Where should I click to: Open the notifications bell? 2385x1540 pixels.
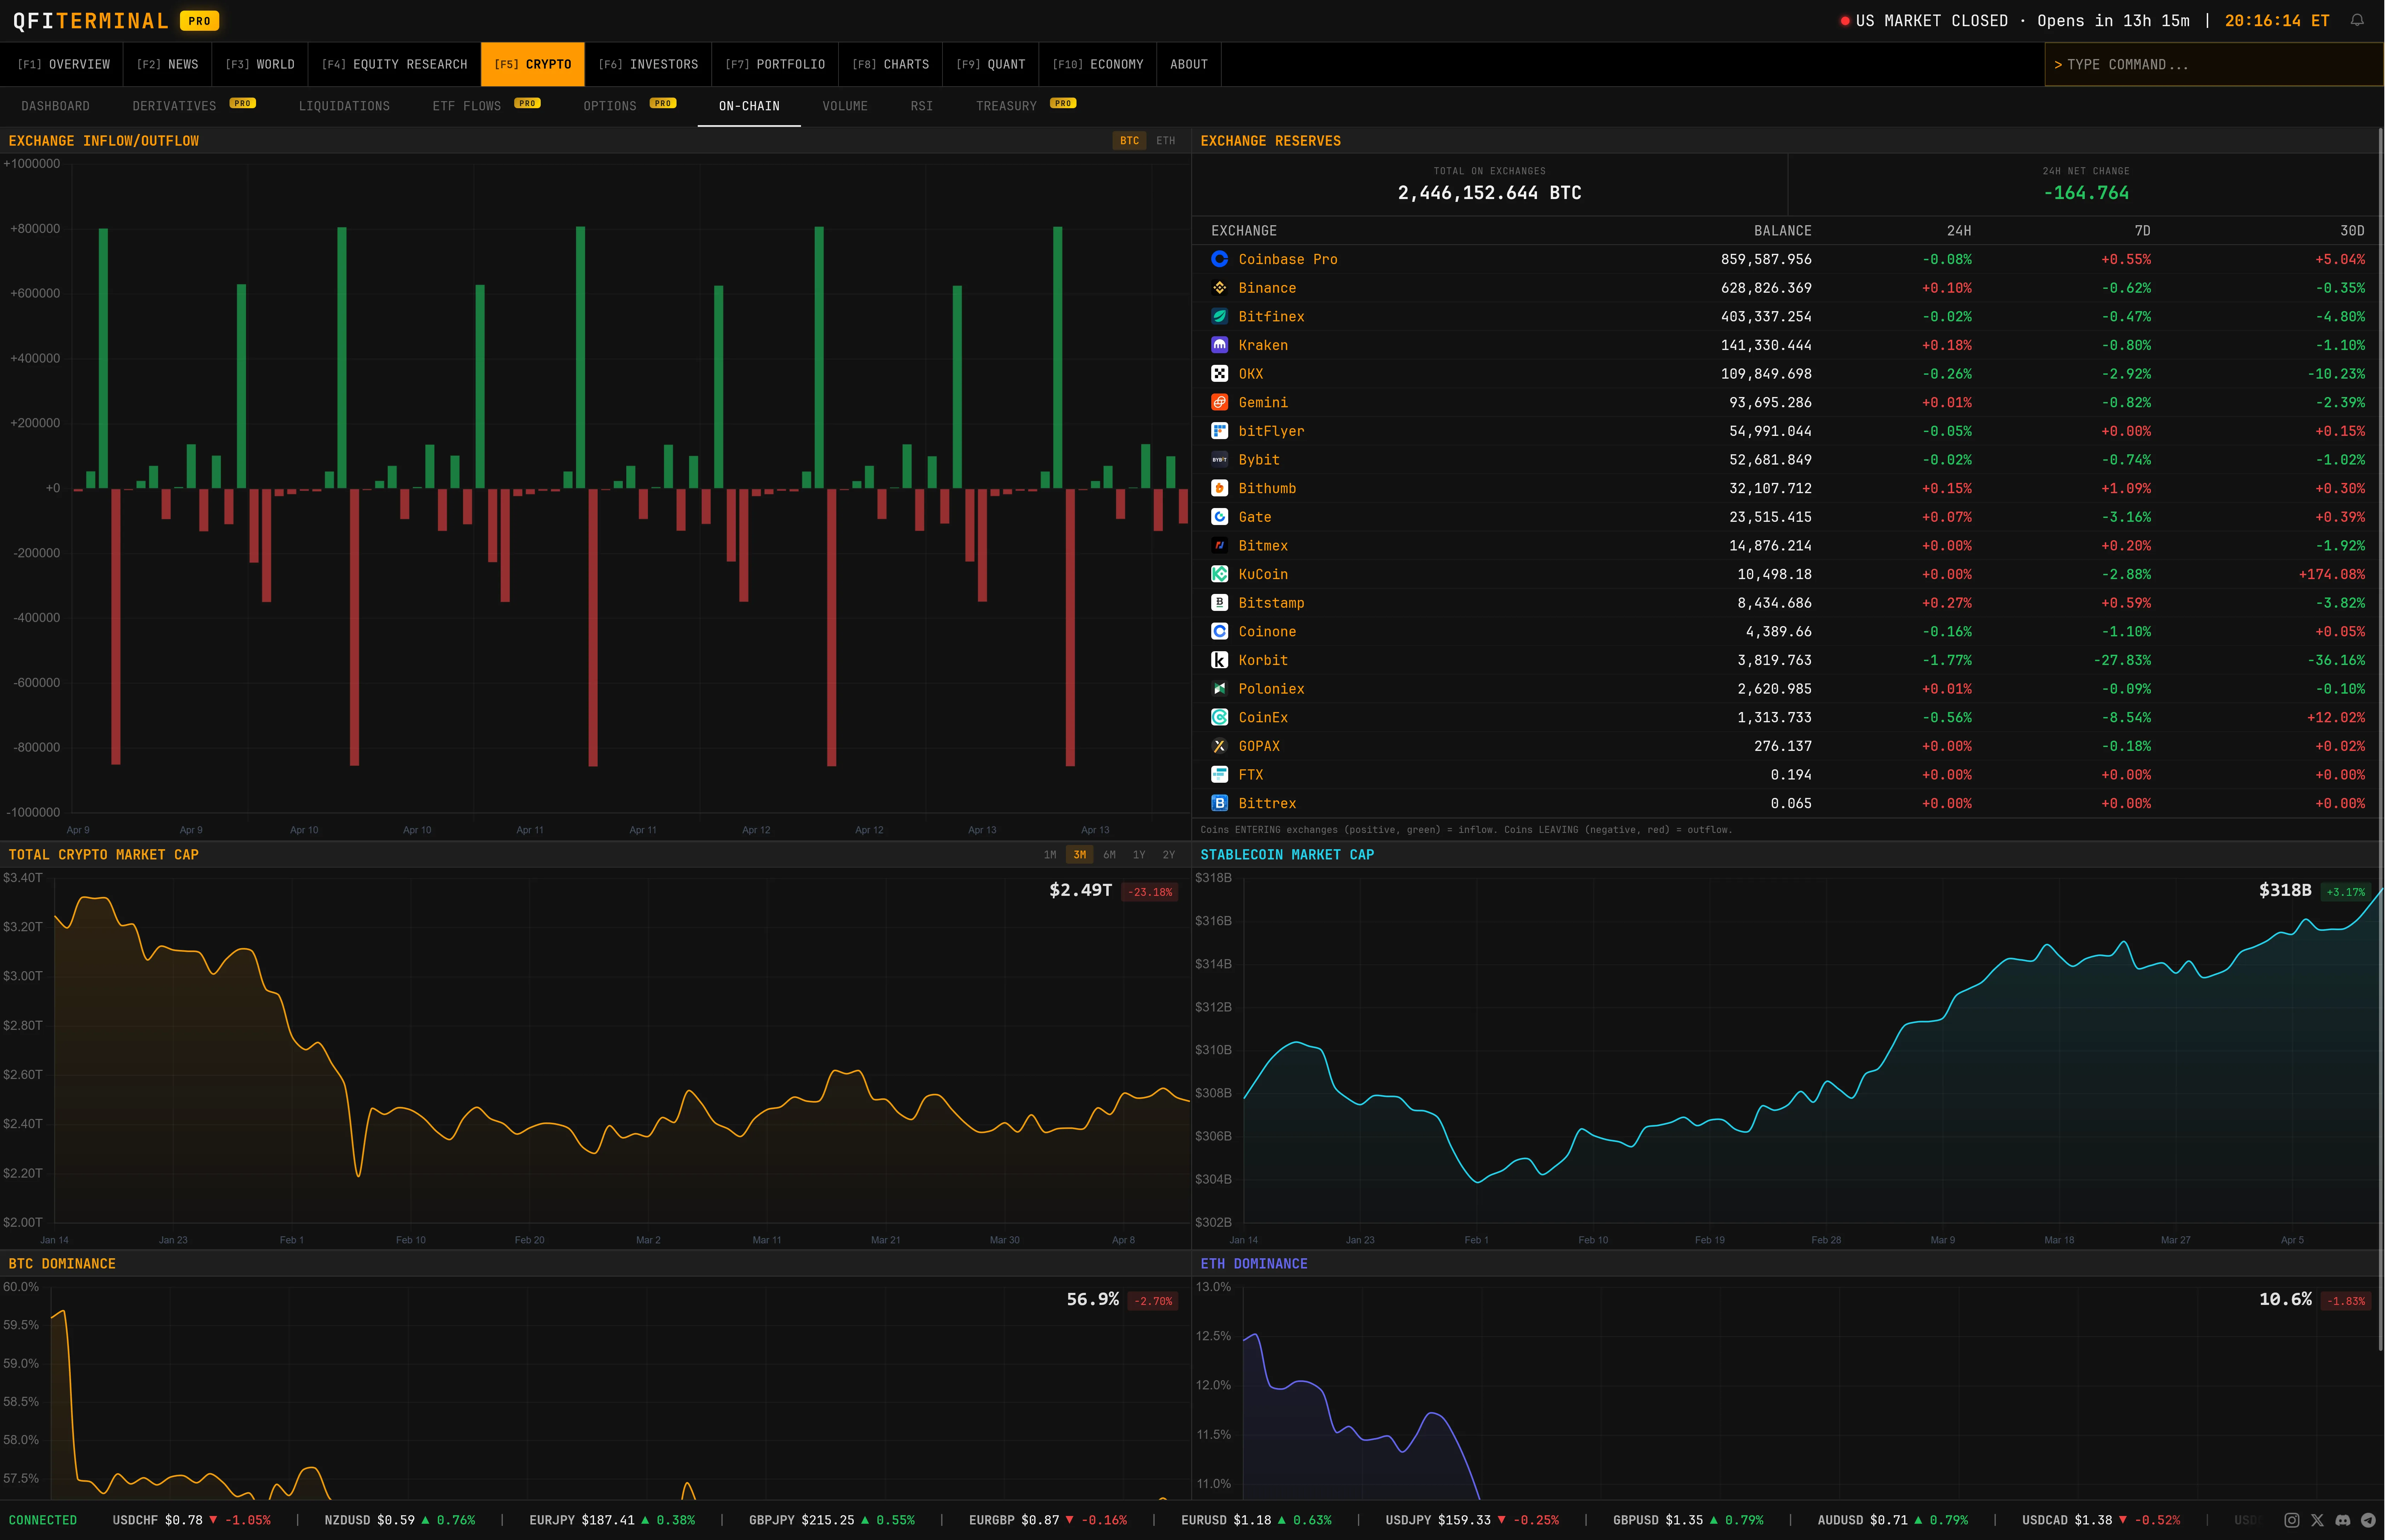tap(2360, 20)
